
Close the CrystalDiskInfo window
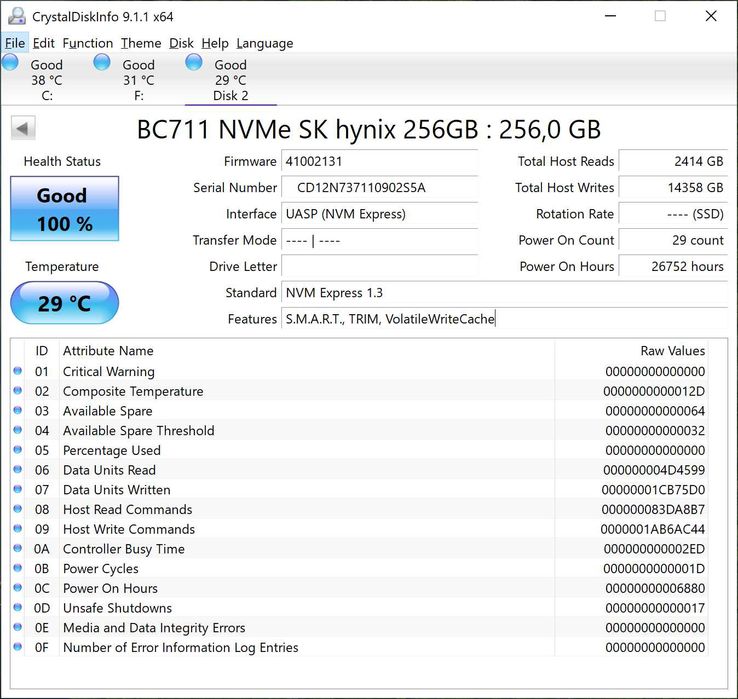[711, 16]
